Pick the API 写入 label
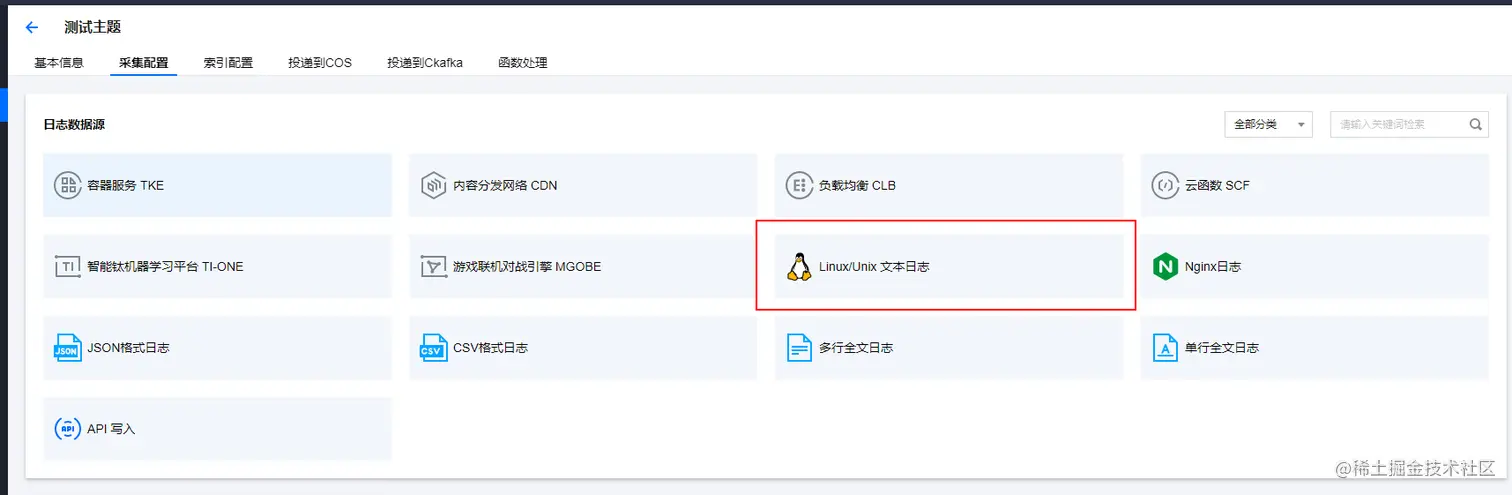The image size is (1512, 495). pyautogui.click(x=111, y=429)
